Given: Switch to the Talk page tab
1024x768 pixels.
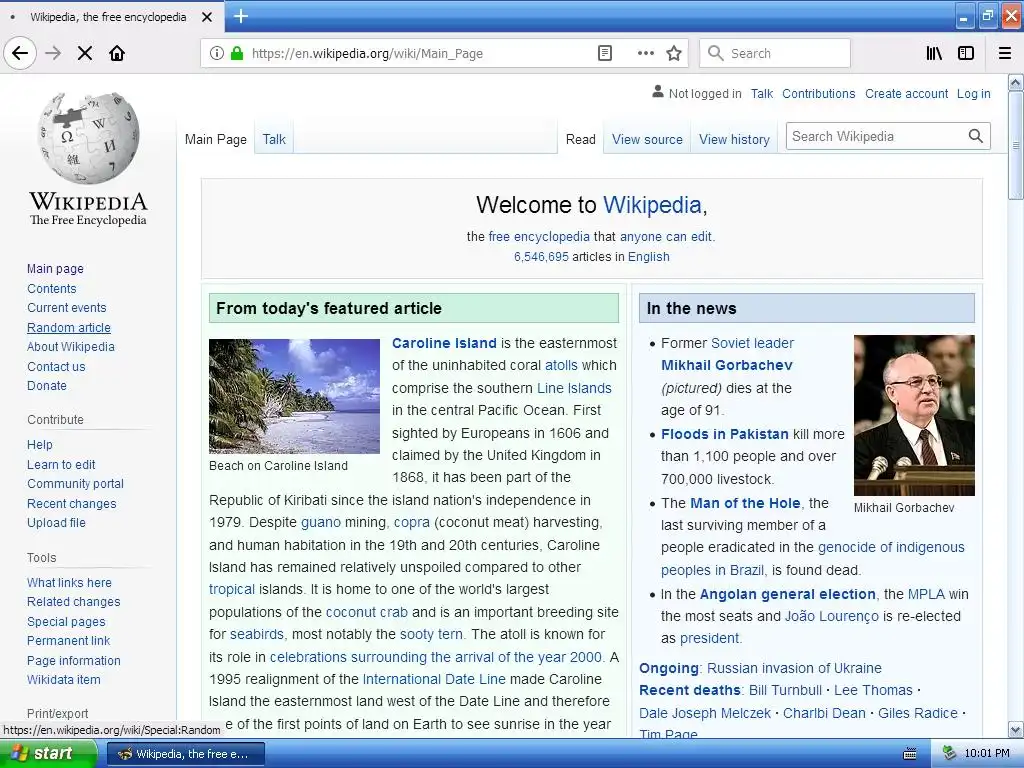Looking at the screenshot, I should (x=274, y=139).
